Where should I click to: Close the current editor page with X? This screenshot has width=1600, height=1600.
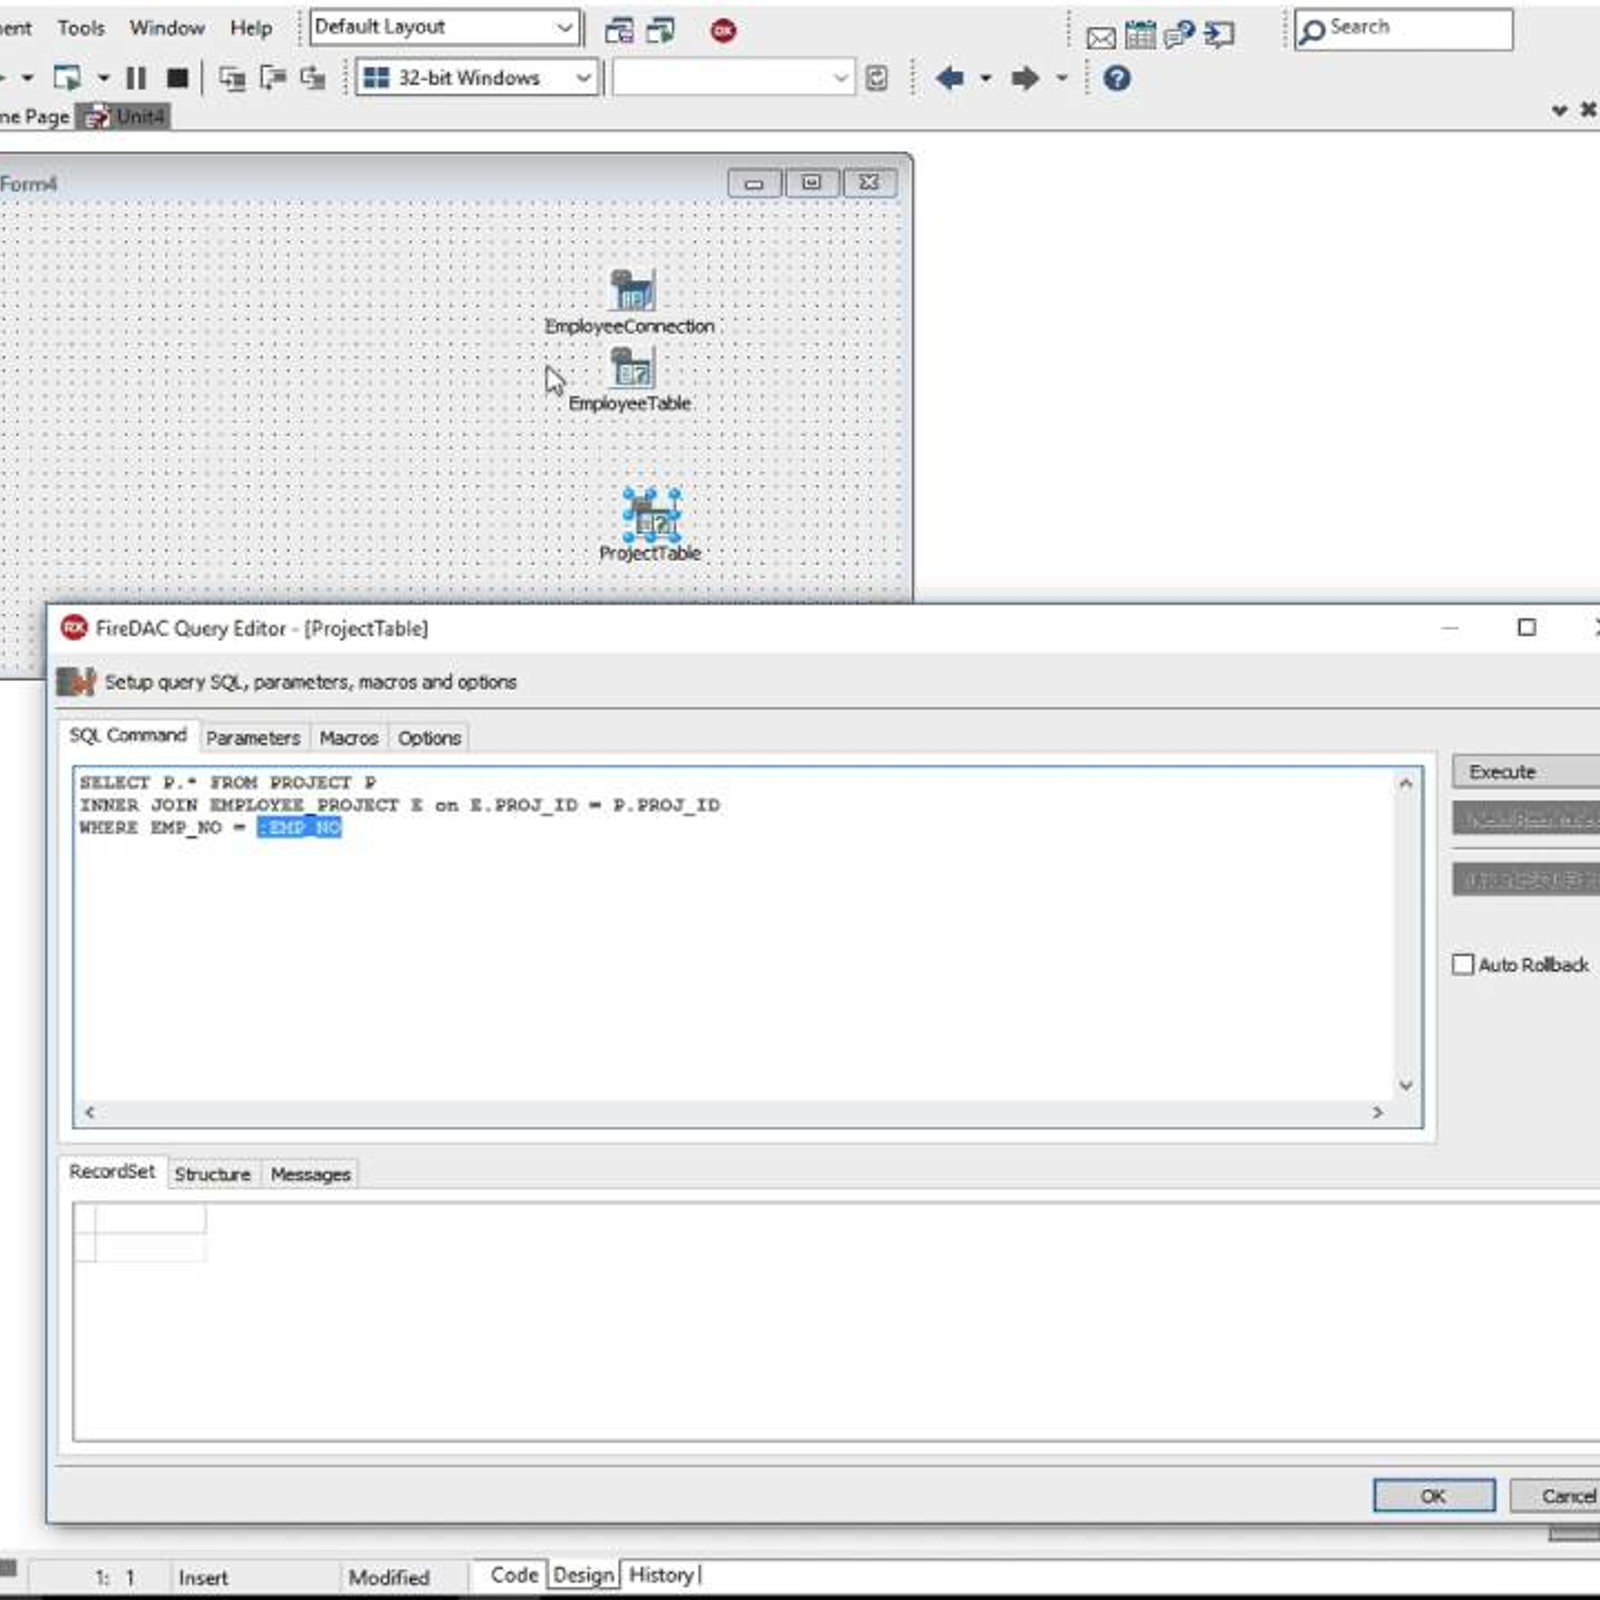coord(1588,109)
